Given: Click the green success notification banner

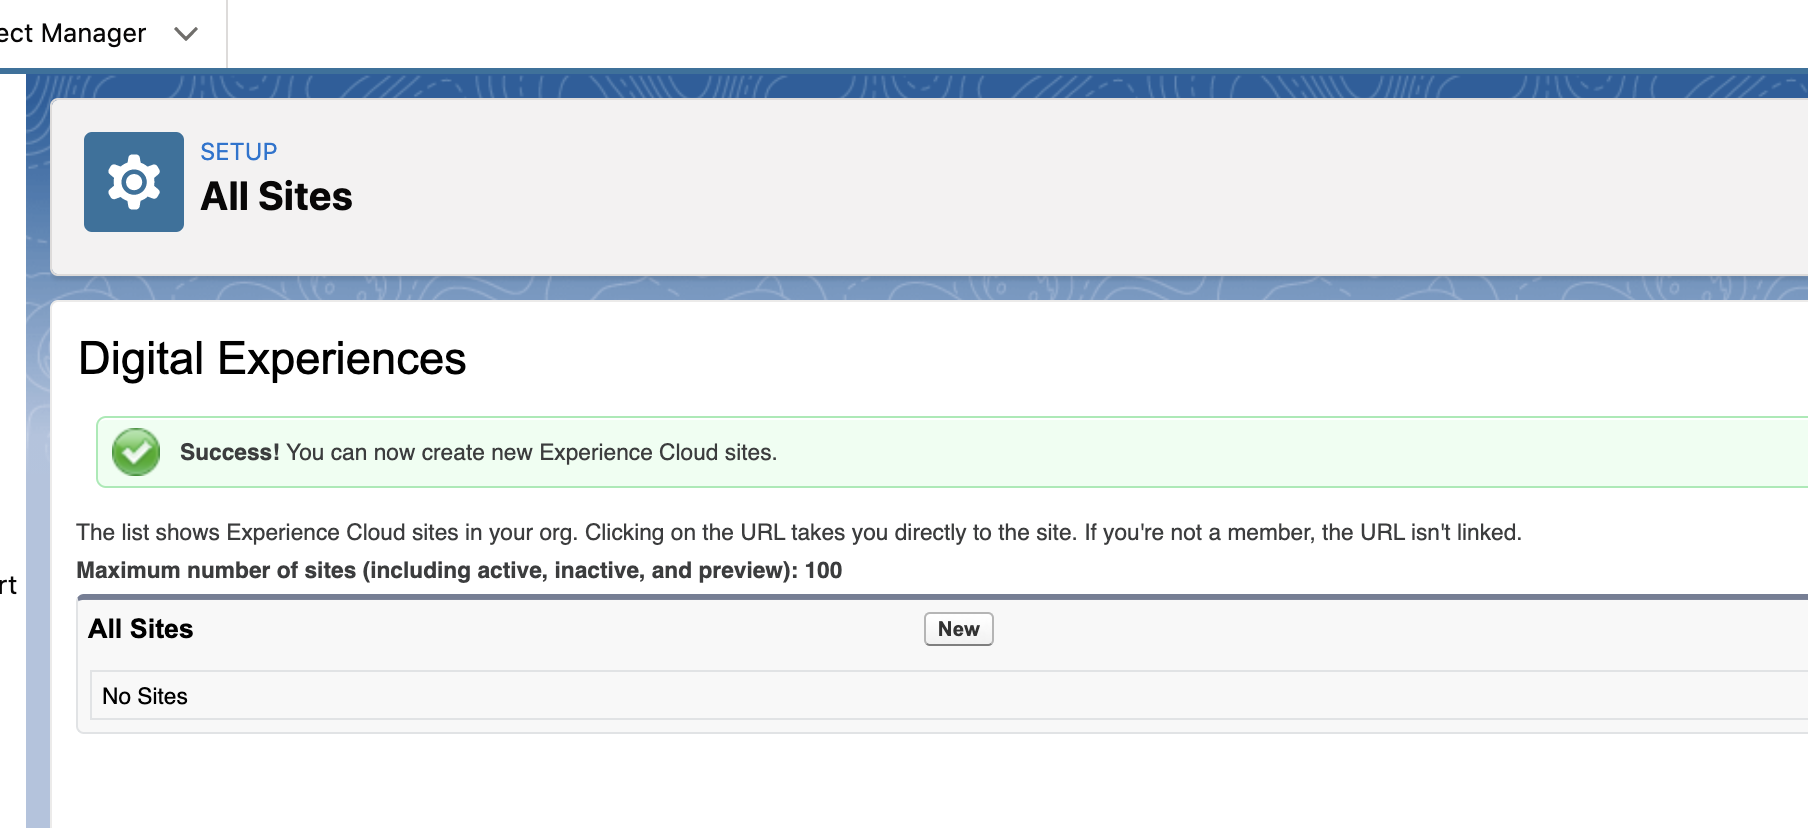Looking at the screenshot, I should pos(952,452).
